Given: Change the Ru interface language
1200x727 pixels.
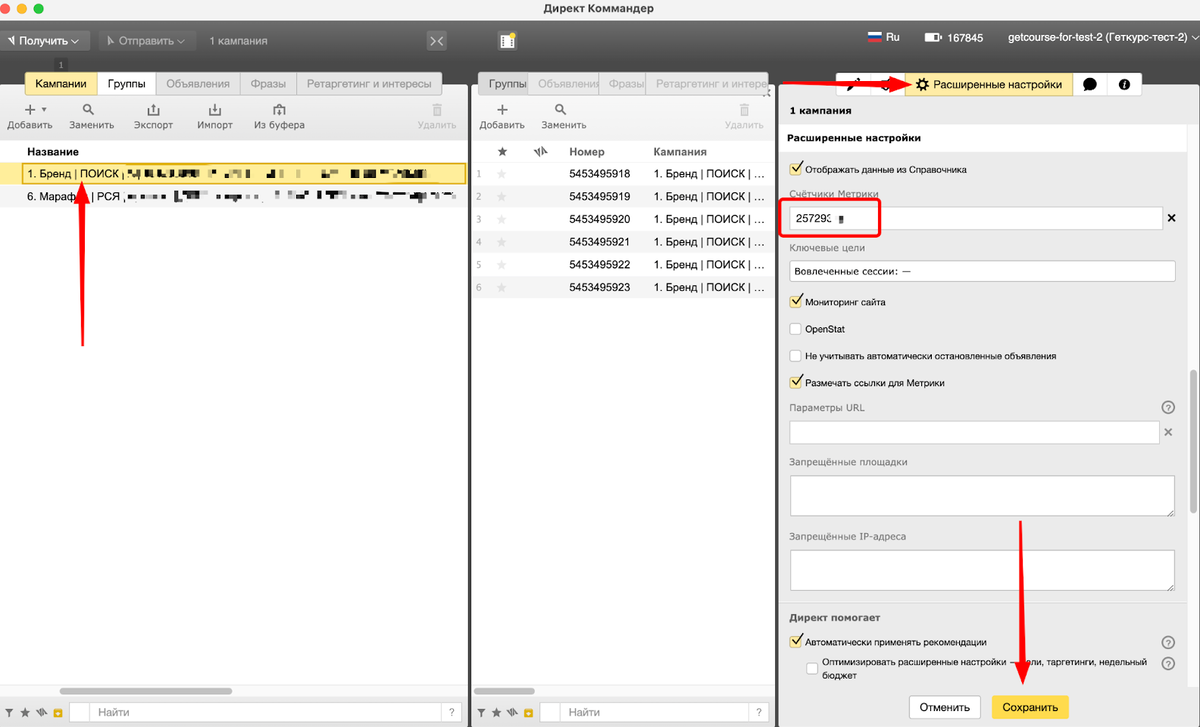Looking at the screenshot, I should pos(884,37).
